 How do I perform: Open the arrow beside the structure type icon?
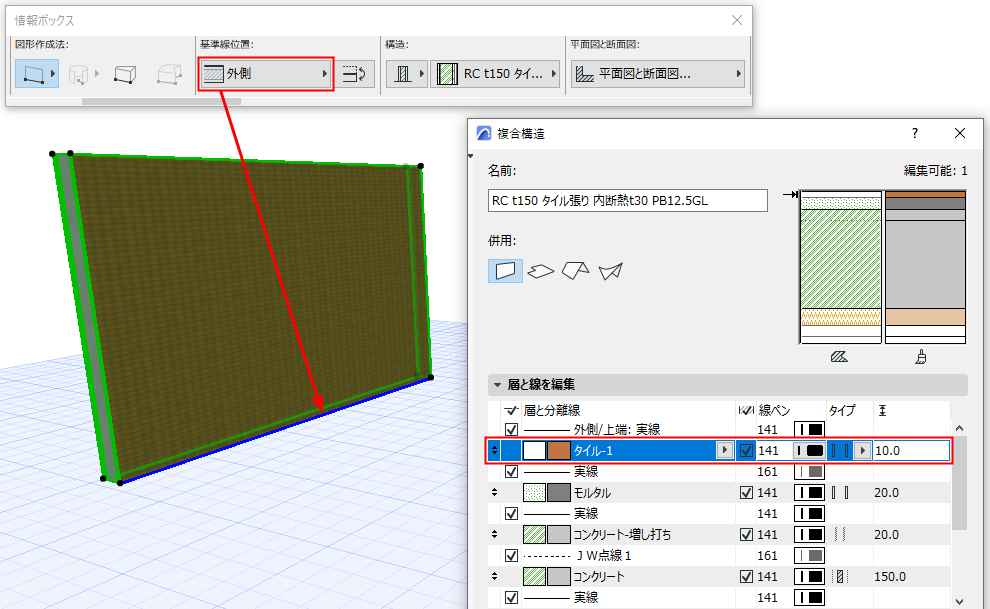(422, 74)
